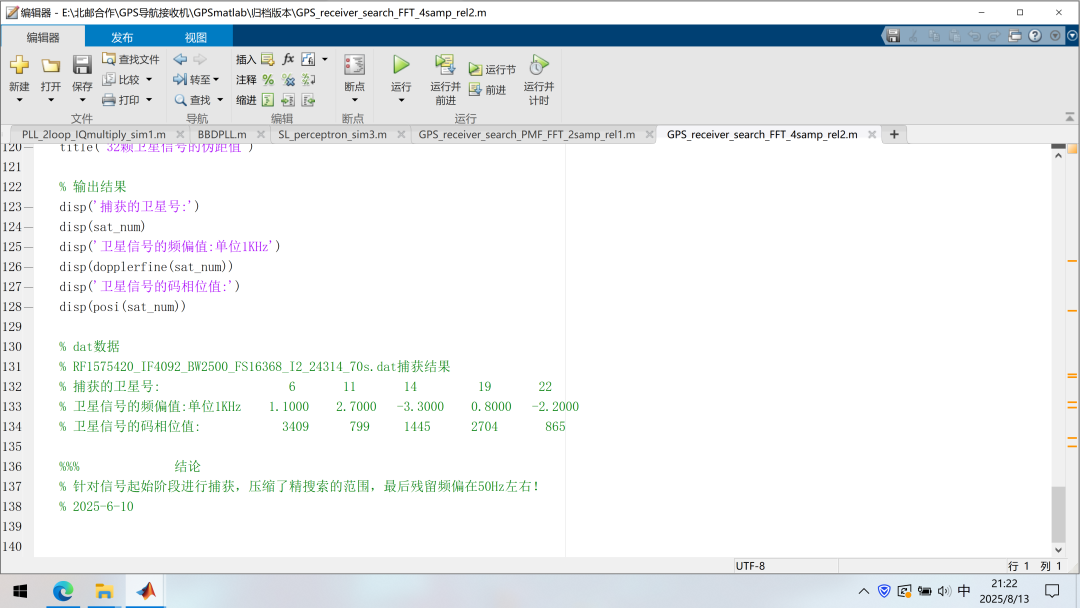Switch to the 发布 (Publish) ribbon tab
The image size is (1080, 608).
click(x=122, y=37)
